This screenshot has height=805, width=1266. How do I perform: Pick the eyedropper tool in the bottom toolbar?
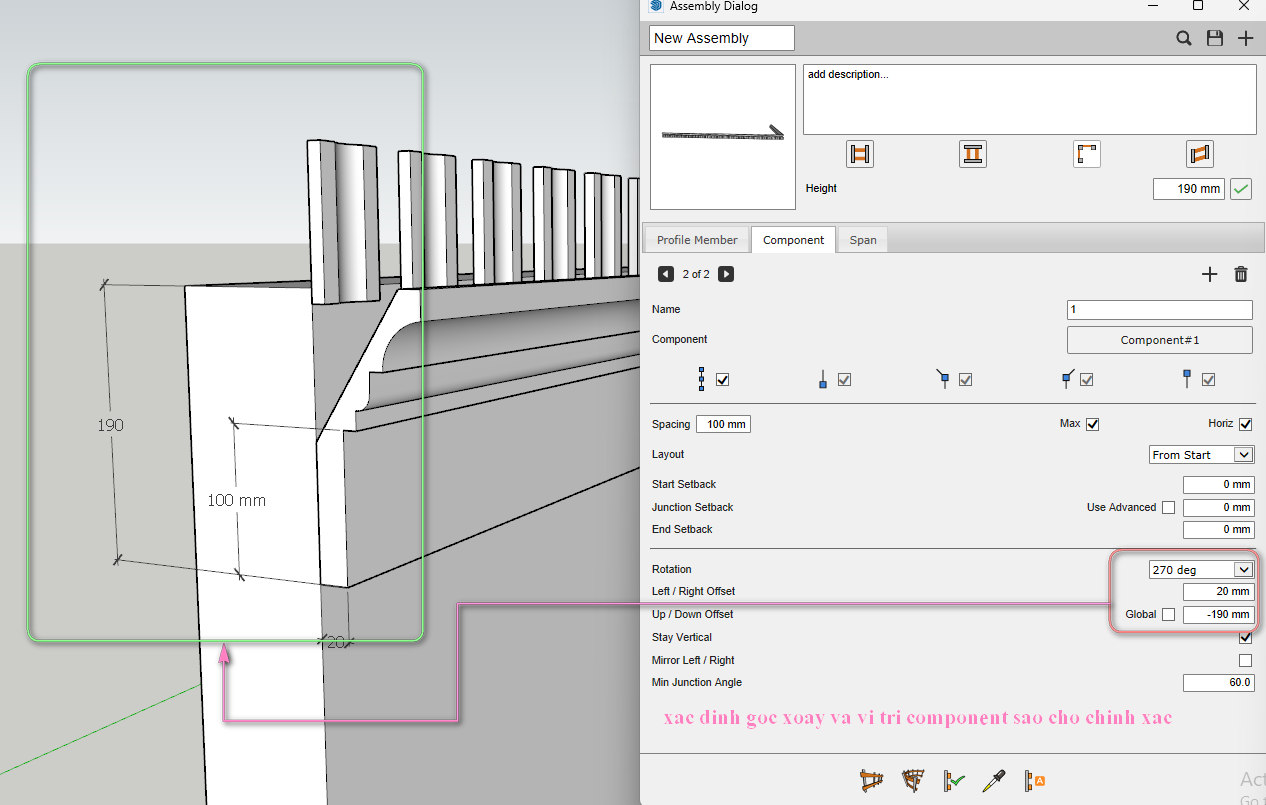point(994,780)
